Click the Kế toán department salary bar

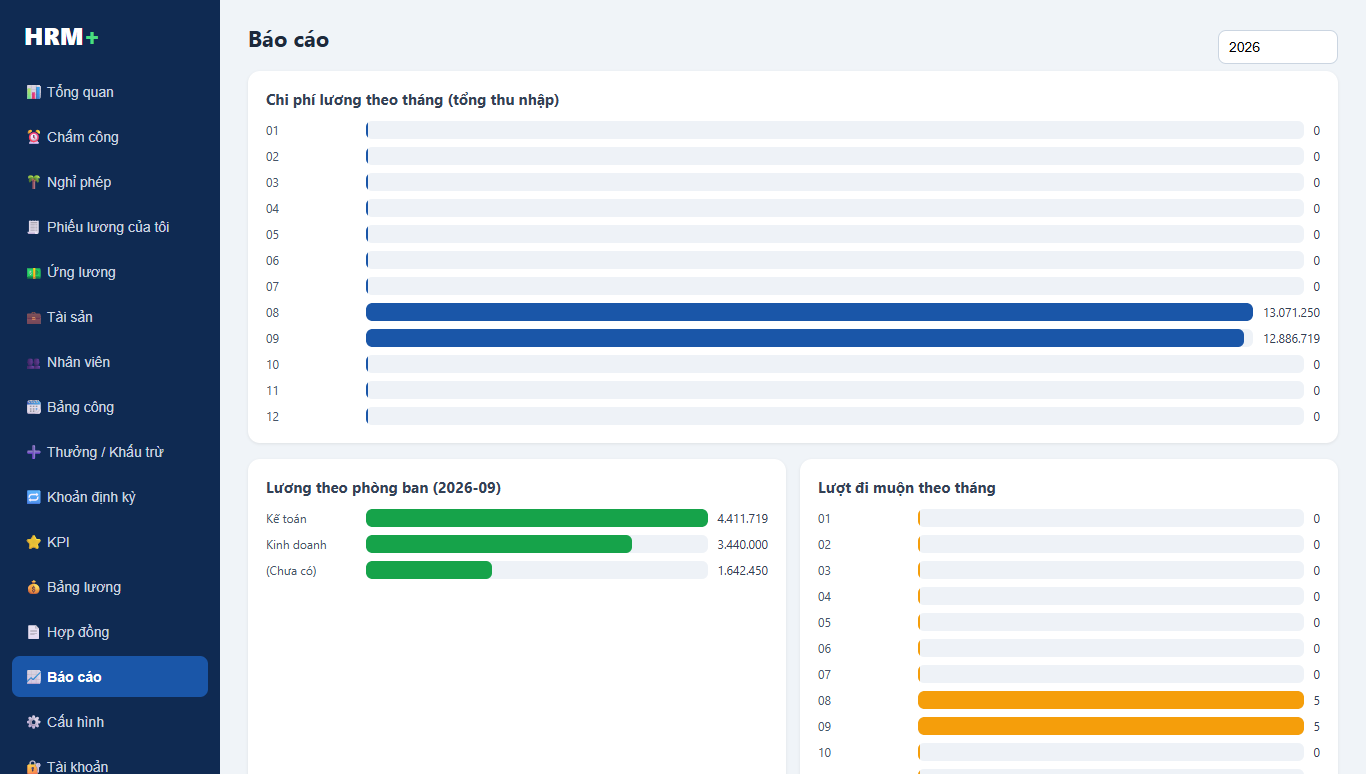pos(537,518)
